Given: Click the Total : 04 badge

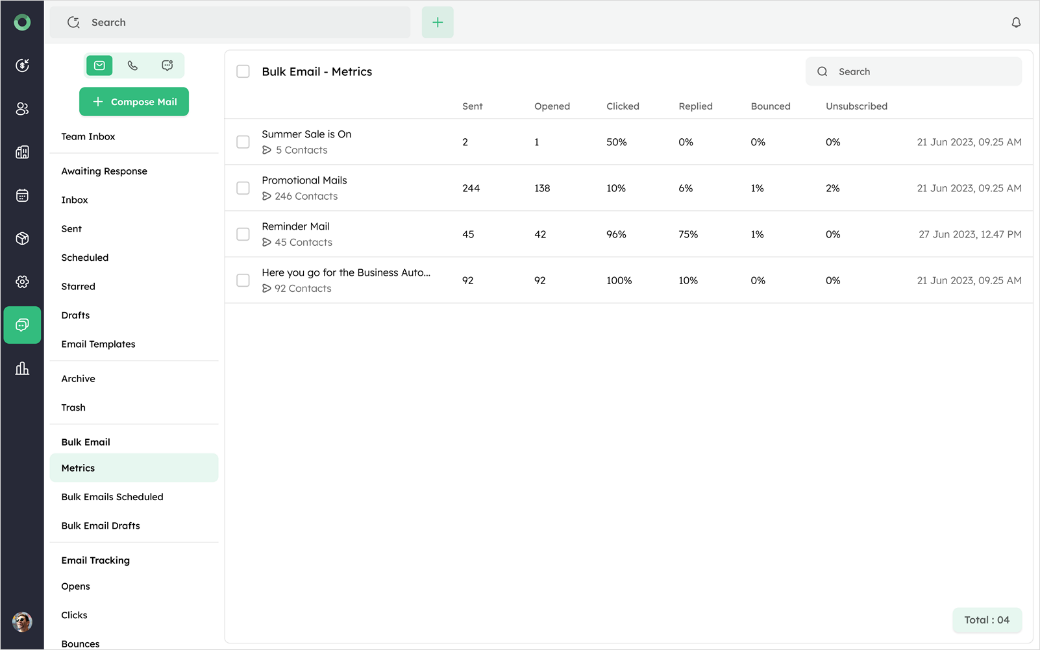Looking at the screenshot, I should pos(987,620).
